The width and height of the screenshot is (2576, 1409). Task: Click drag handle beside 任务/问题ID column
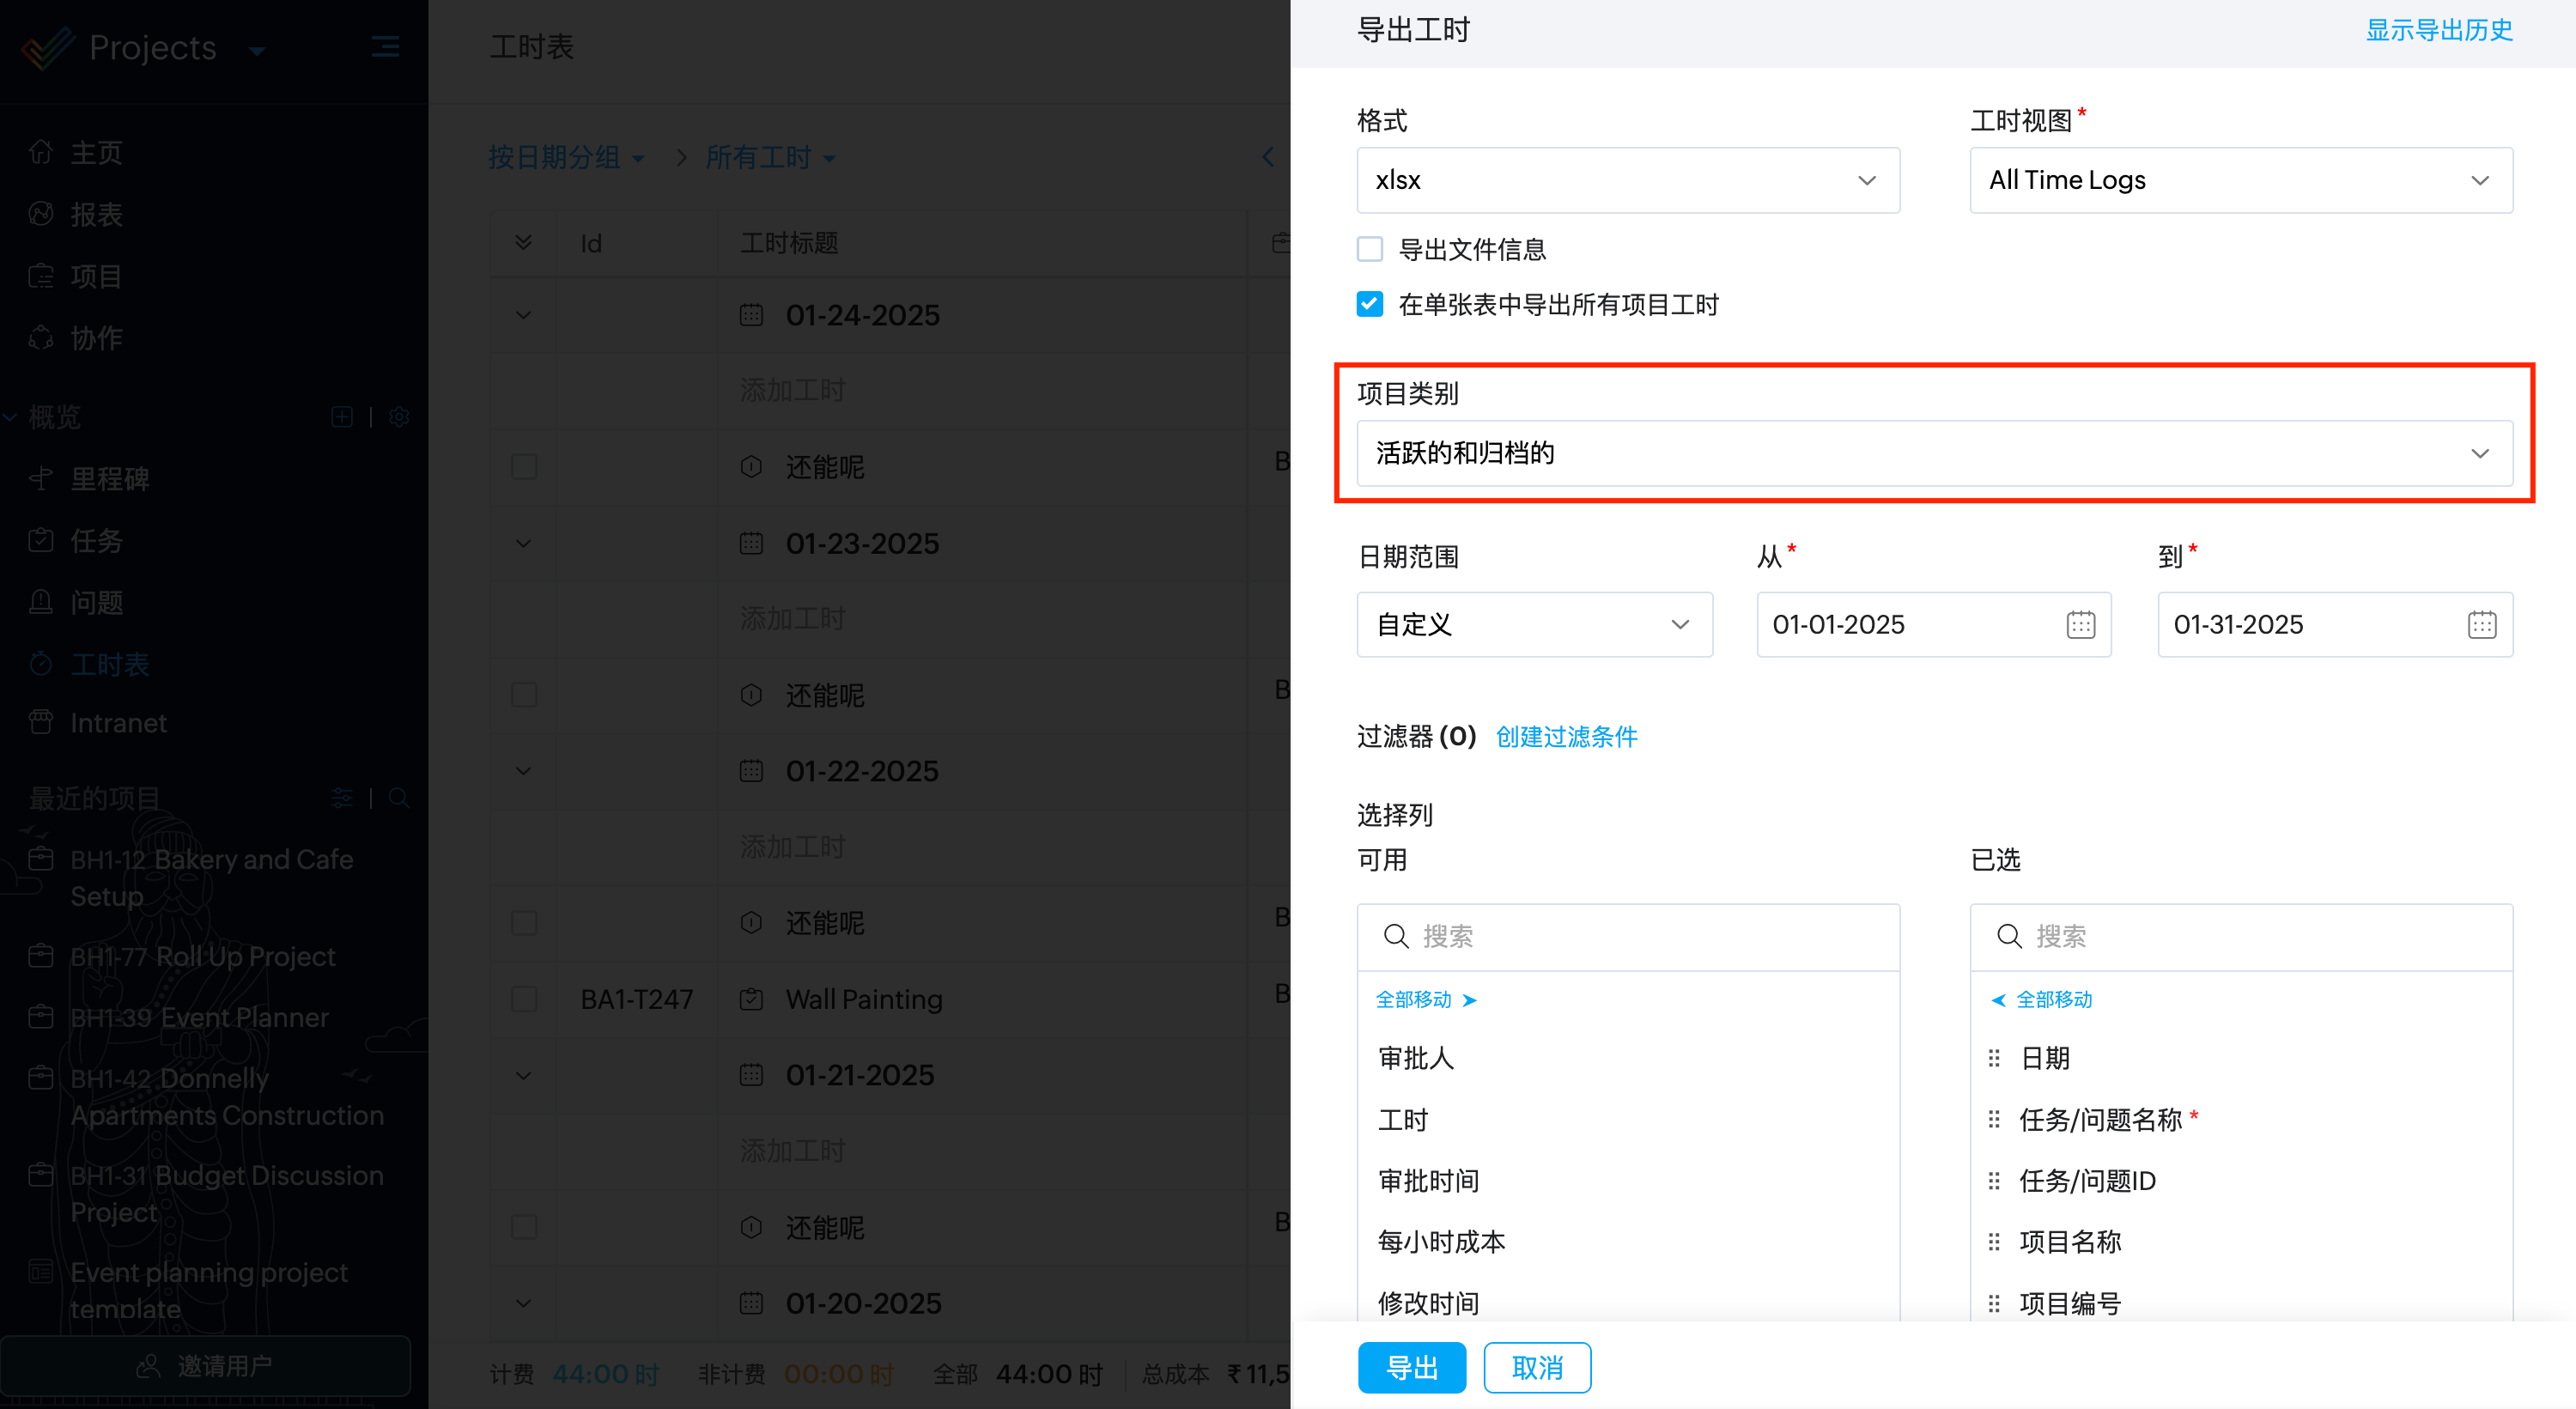tap(1993, 1181)
